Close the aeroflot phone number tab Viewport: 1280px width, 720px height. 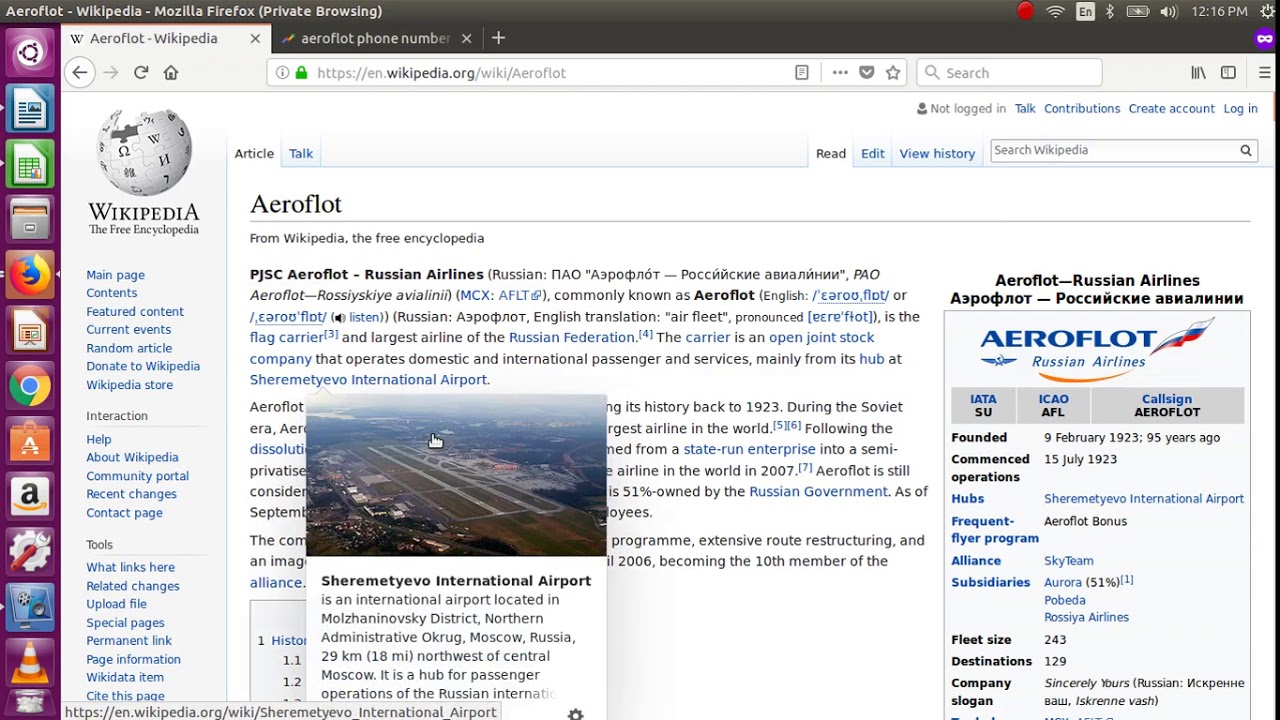[467, 38]
